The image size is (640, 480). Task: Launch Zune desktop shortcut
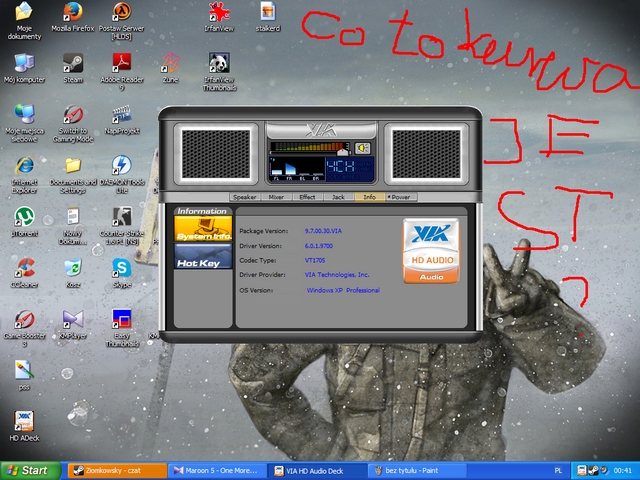pyautogui.click(x=170, y=68)
